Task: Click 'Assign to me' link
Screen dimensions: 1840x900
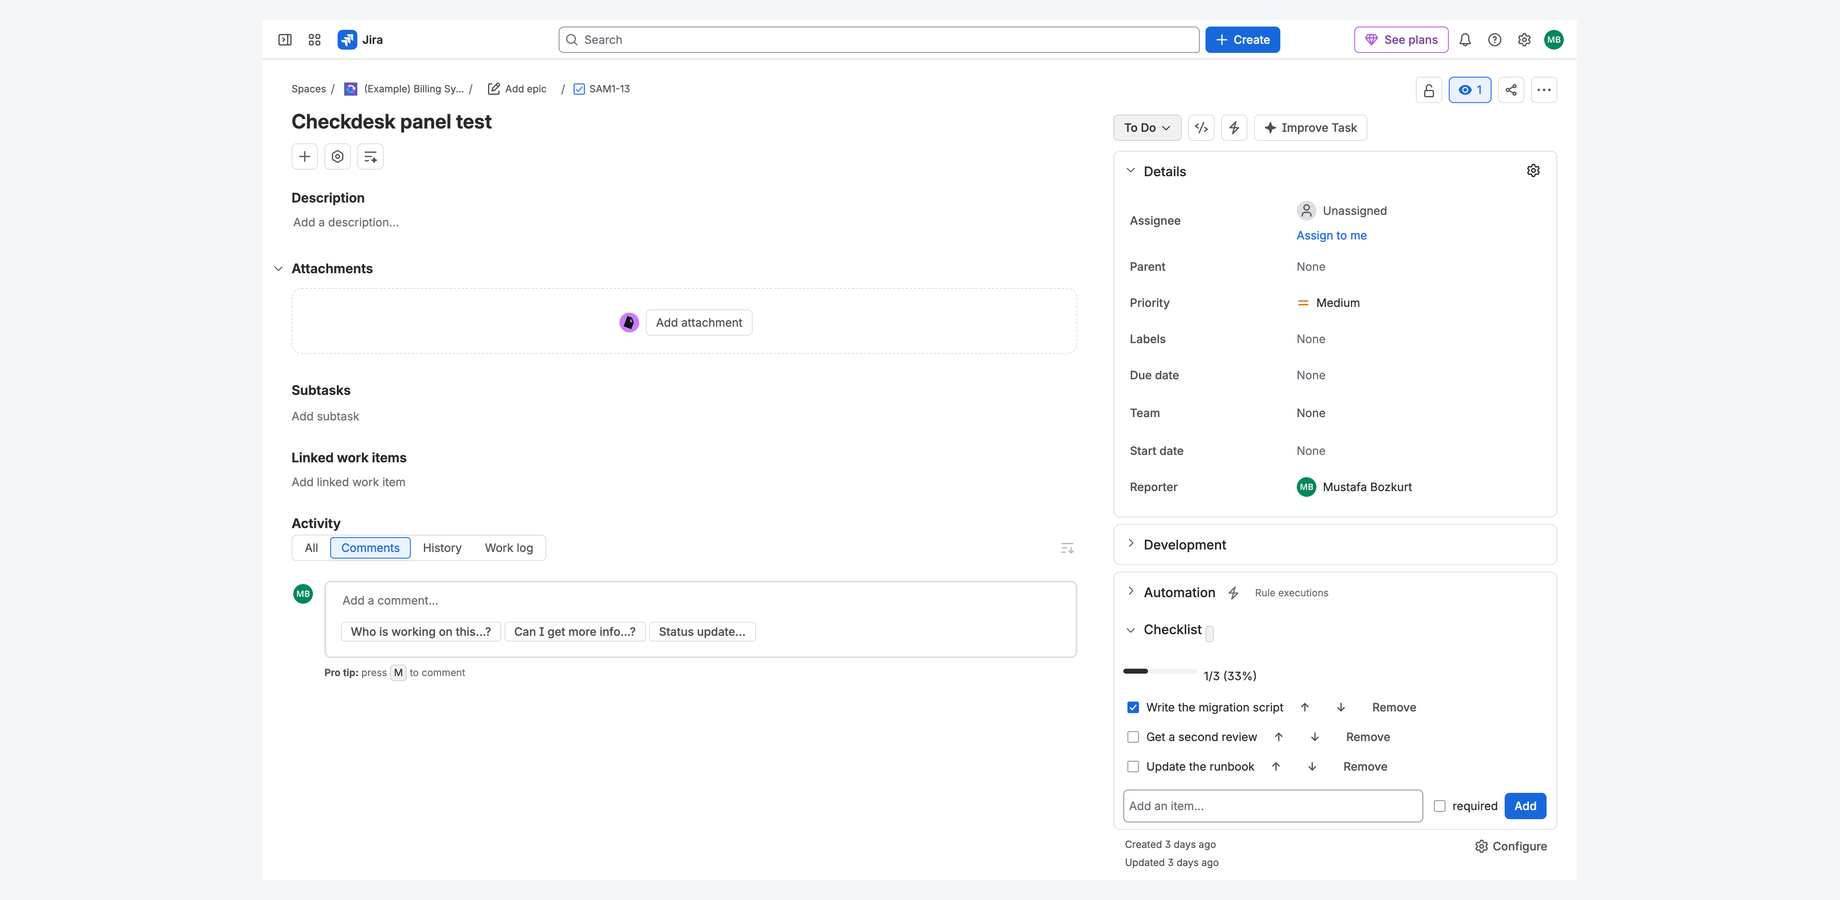Action: 1332,236
